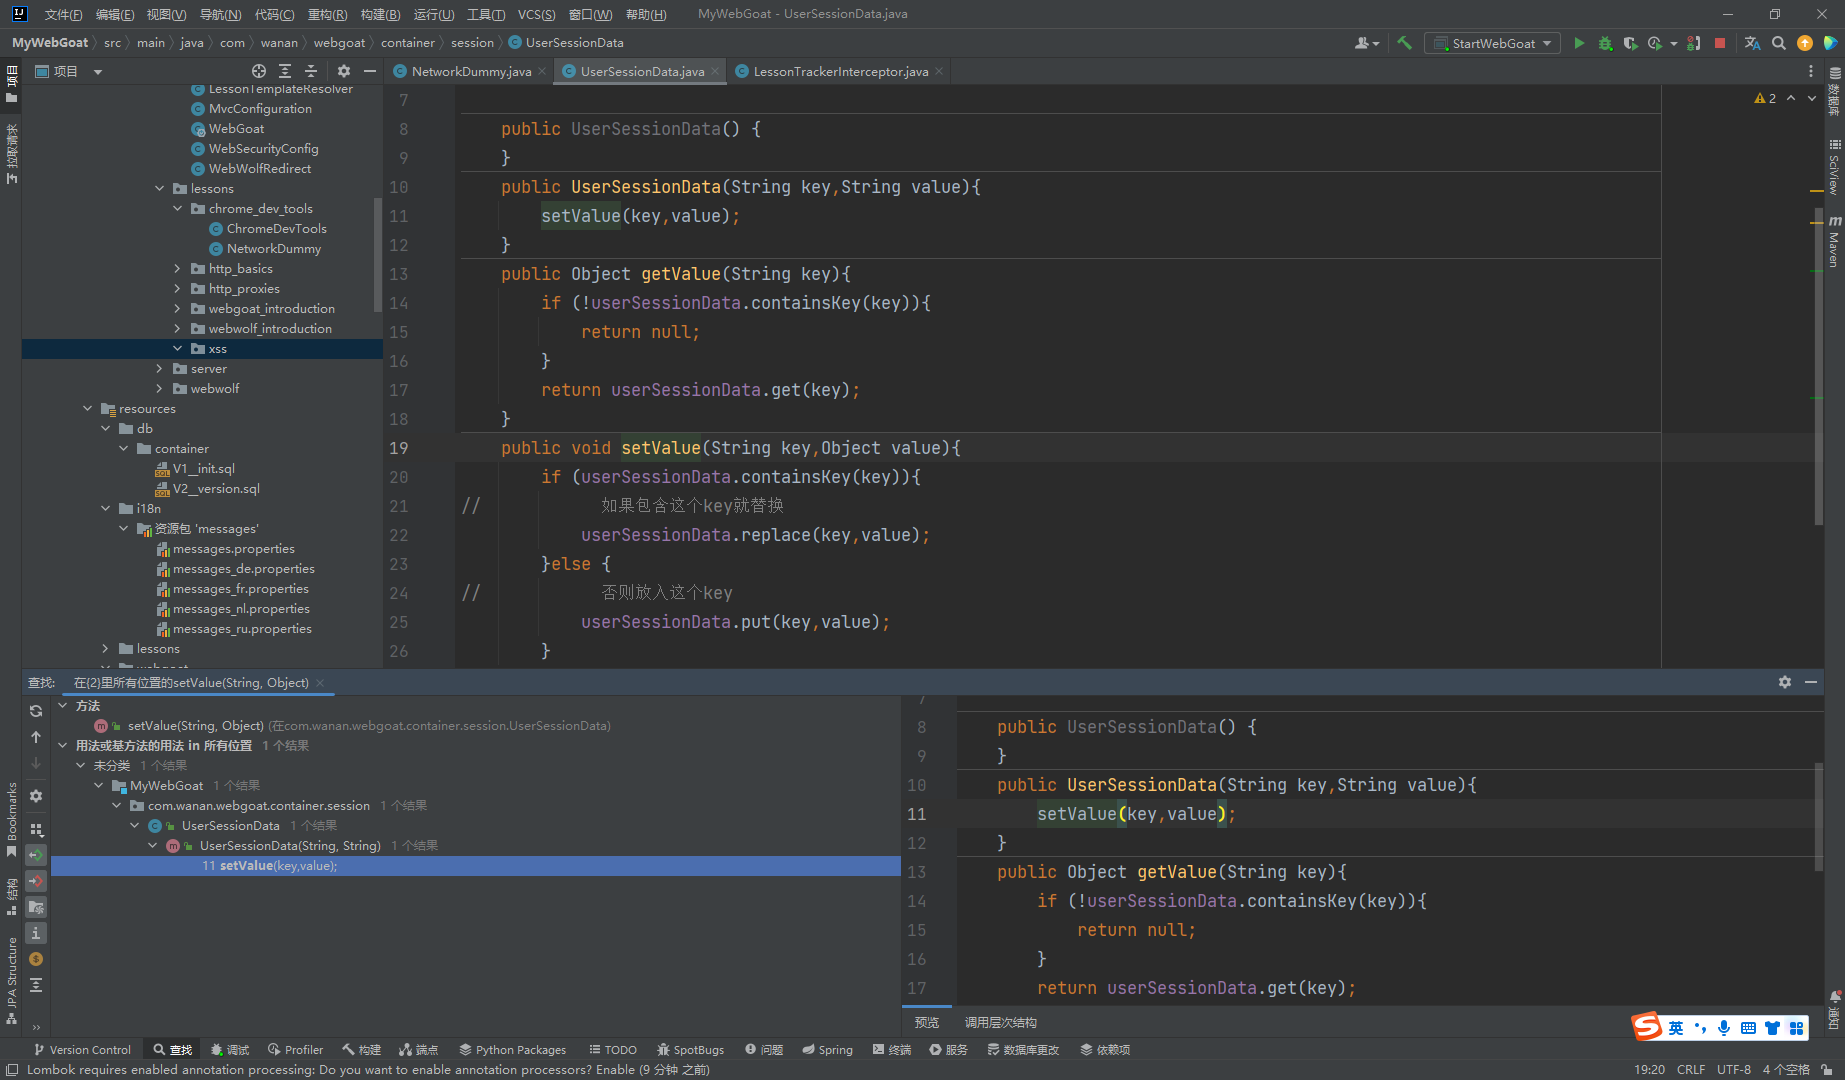Toggle the Sogou input microphone icon
This screenshot has height=1080, width=1845.
pyautogui.click(x=1724, y=1028)
